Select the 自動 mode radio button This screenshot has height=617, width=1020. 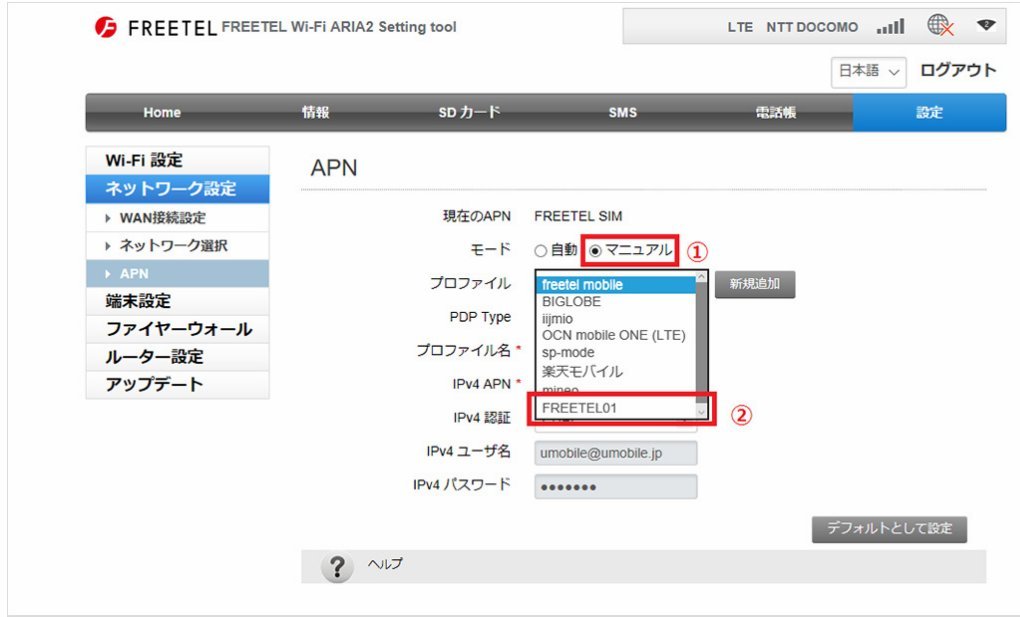[541, 250]
